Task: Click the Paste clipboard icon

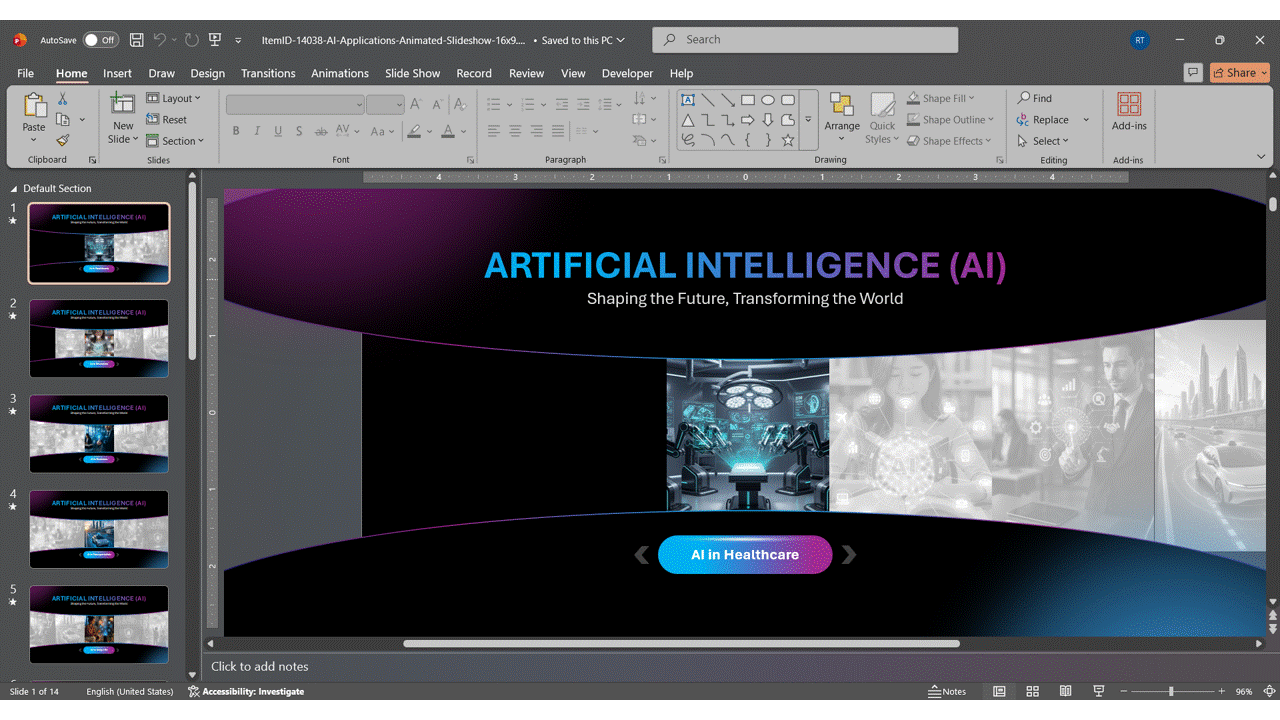Action: click(x=34, y=106)
